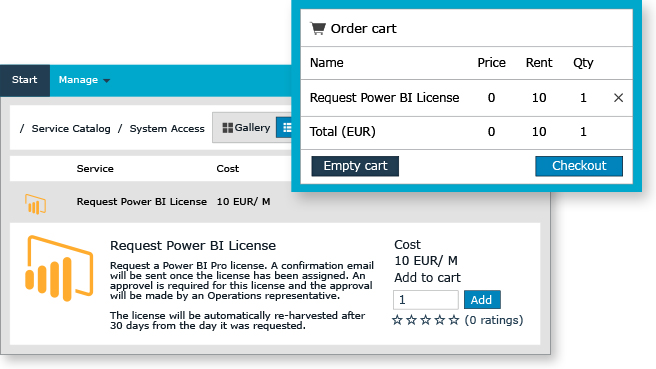Click the Total (EUR) row label
656x369 pixels.
(x=343, y=132)
